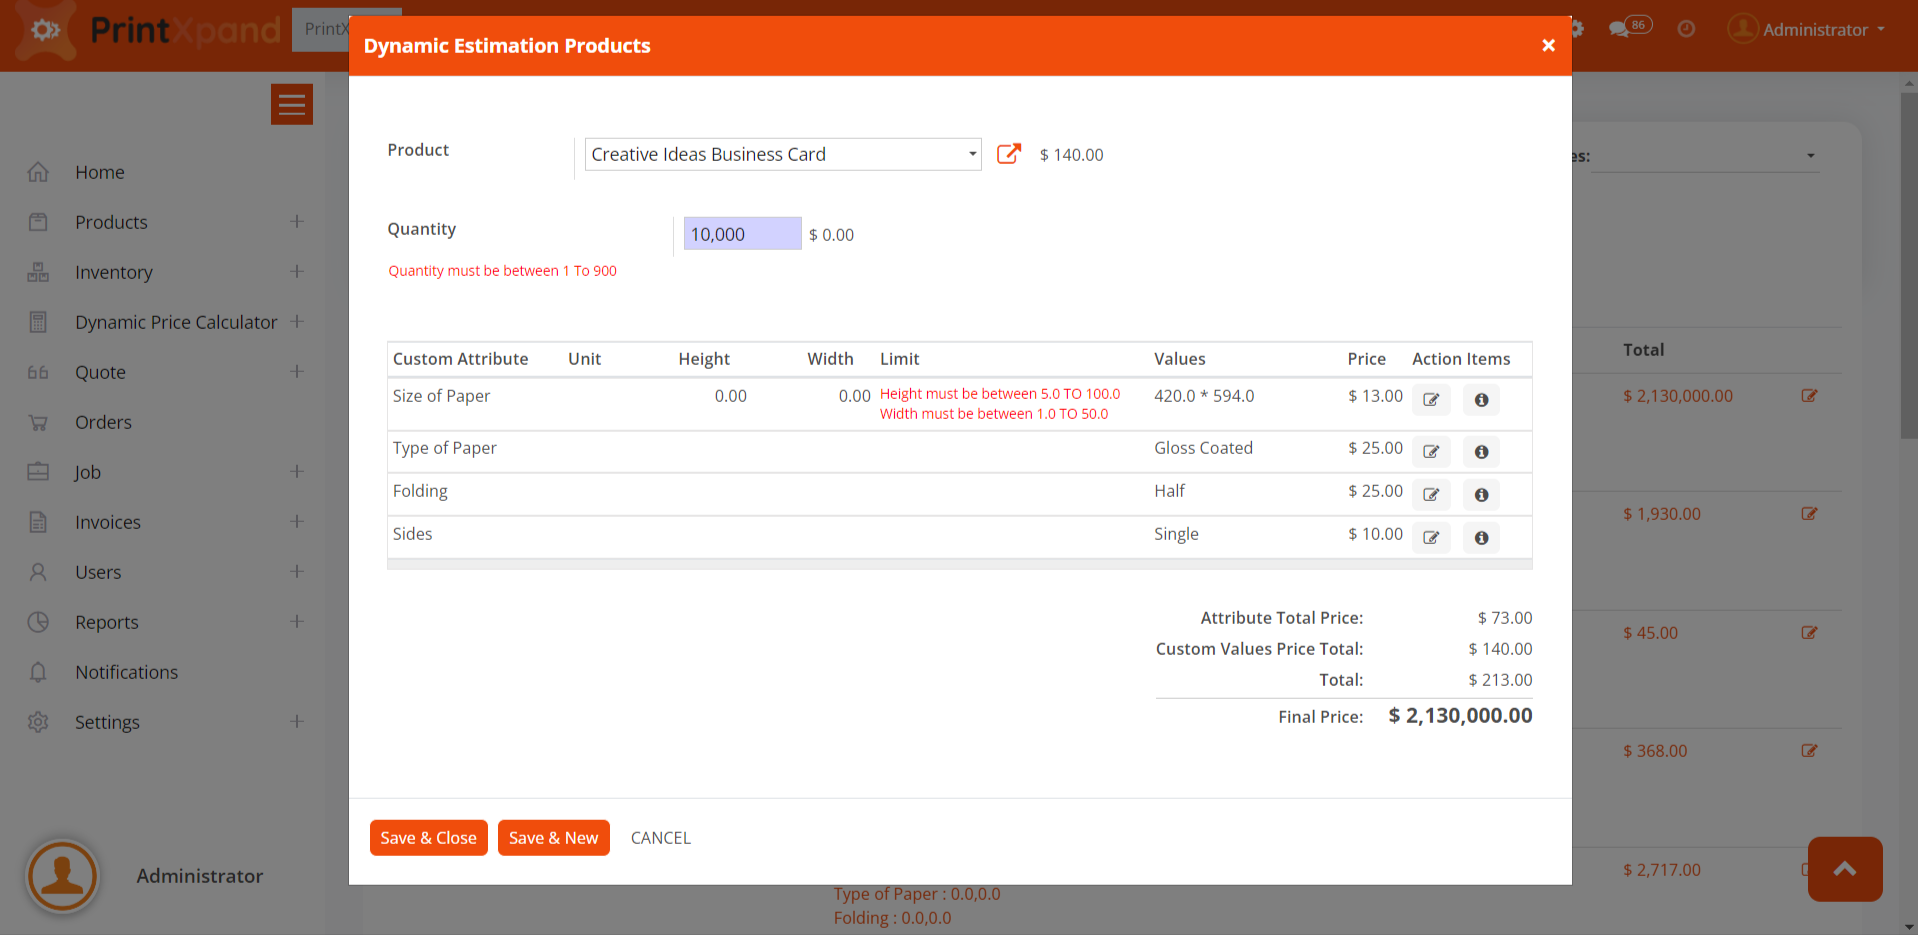Cancel the Dynamic Estimation dialog
The image size is (1918, 935).
coord(660,838)
